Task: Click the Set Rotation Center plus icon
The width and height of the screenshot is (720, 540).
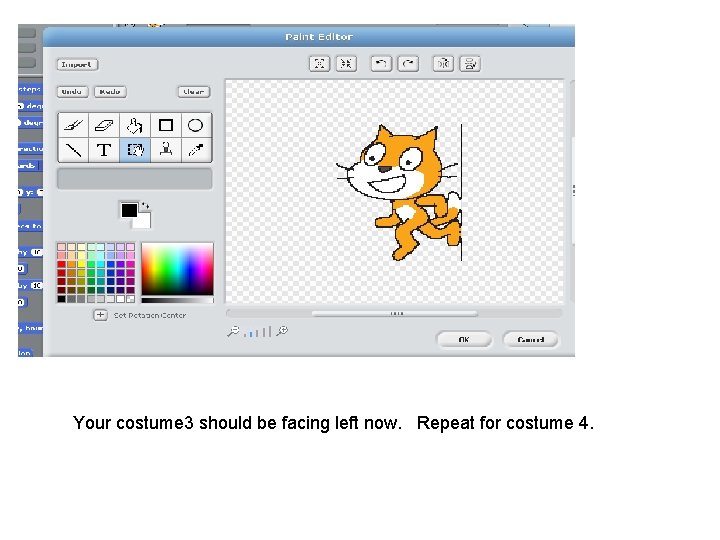Action: click(x=101, y=315)
